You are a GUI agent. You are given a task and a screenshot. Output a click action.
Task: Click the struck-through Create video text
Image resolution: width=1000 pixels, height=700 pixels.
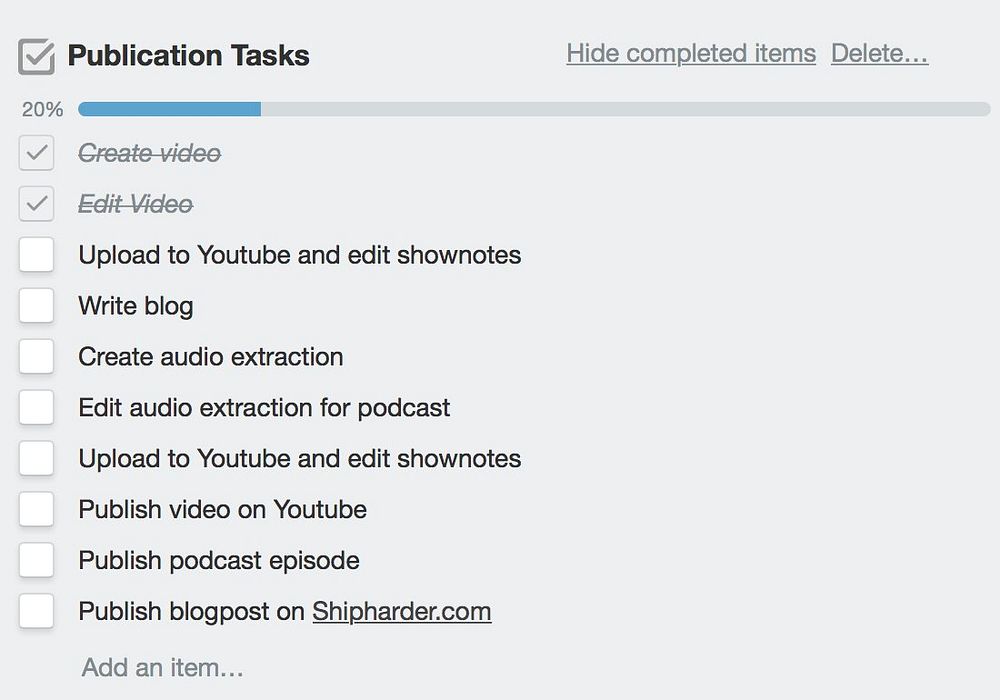coord(150,153)
